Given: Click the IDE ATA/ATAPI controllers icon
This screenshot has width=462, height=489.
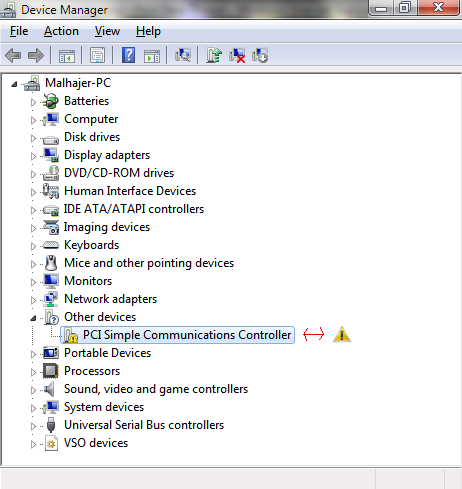Looking at the screenshot, I should (51, 210).
